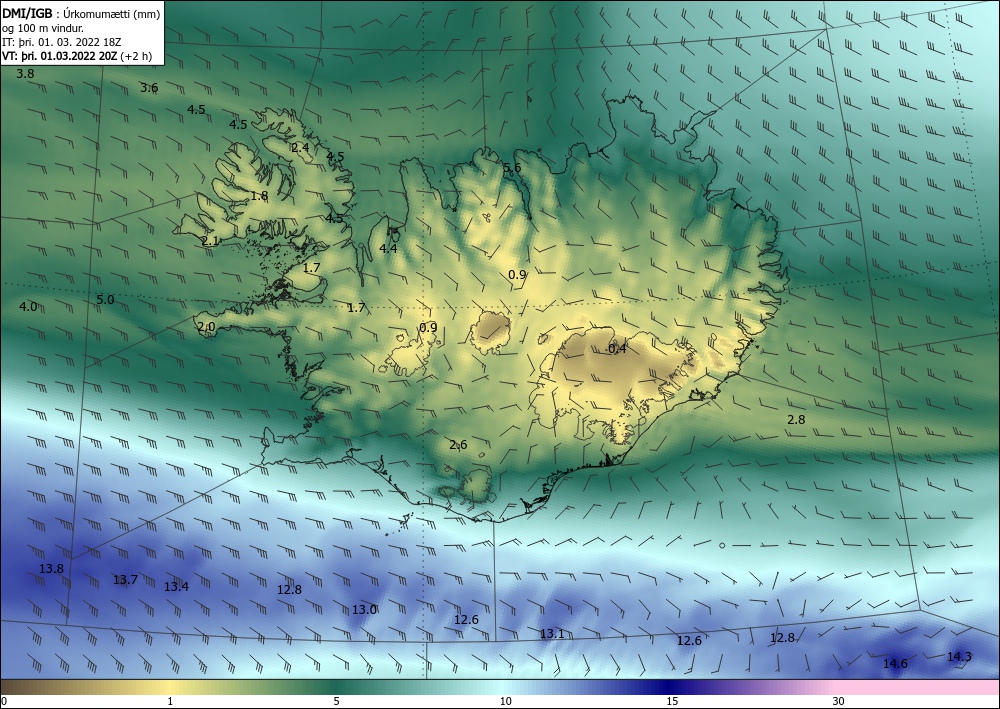Click the initial time "IT: þri. 01. 03. 2022 18Z"

click(x=62, y=42)
